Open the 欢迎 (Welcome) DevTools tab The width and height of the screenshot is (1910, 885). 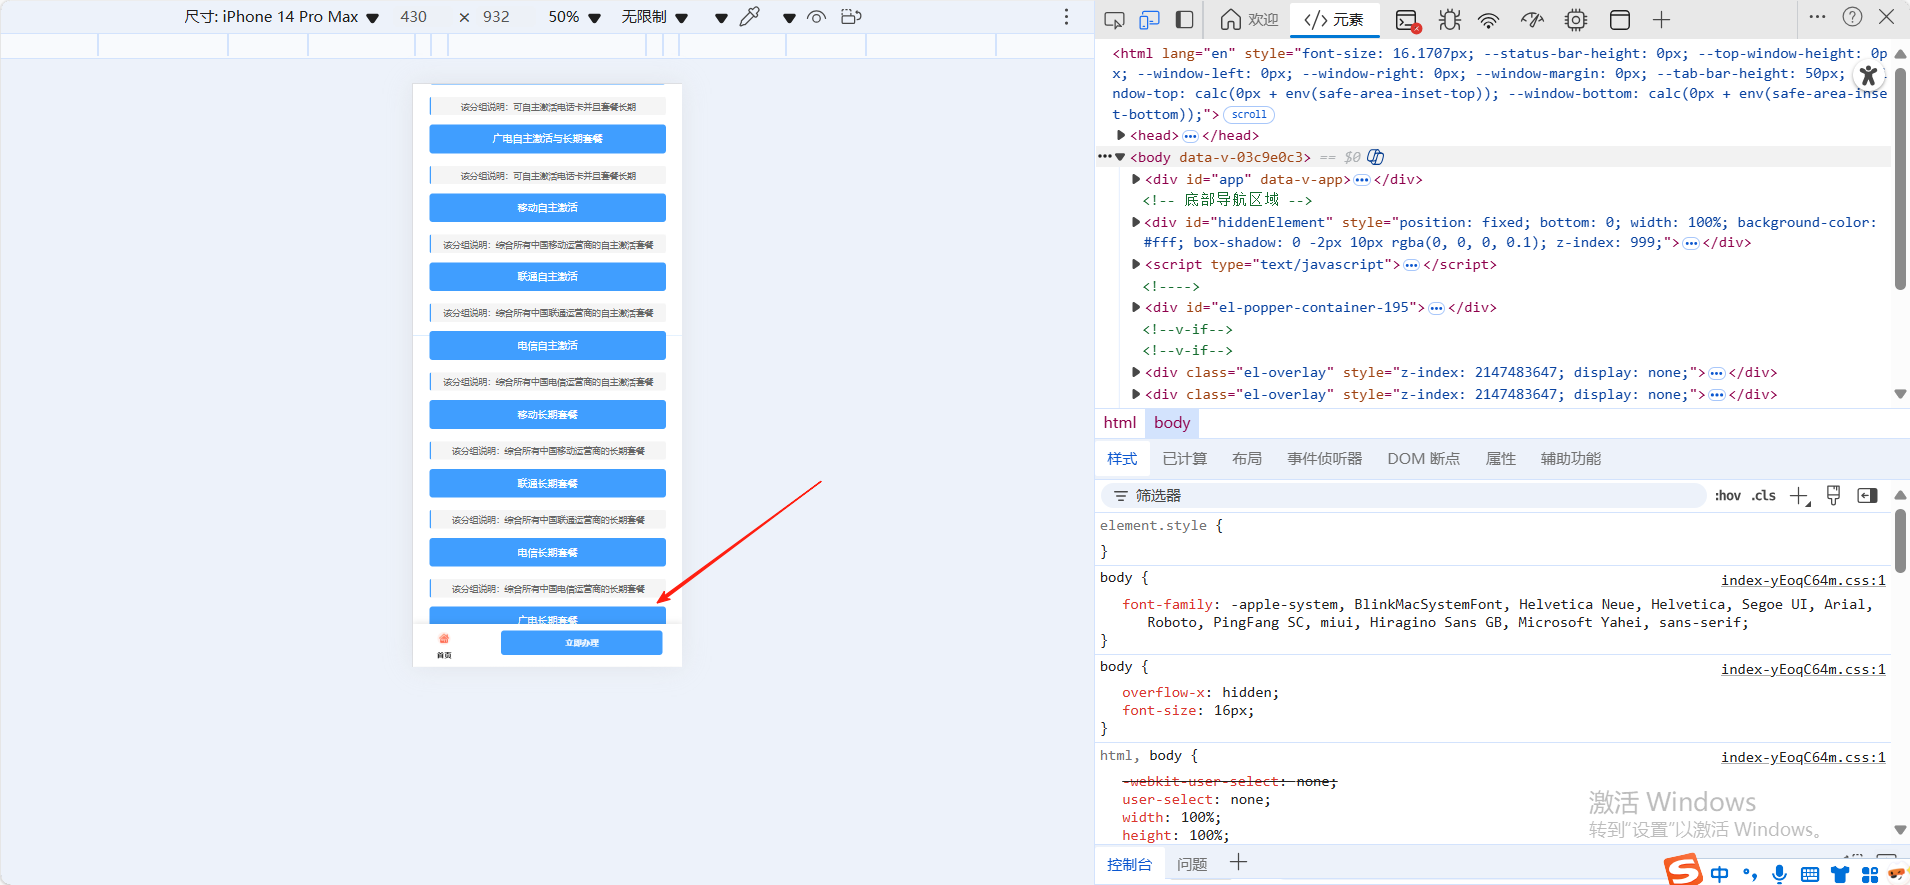pos(1250,19)
